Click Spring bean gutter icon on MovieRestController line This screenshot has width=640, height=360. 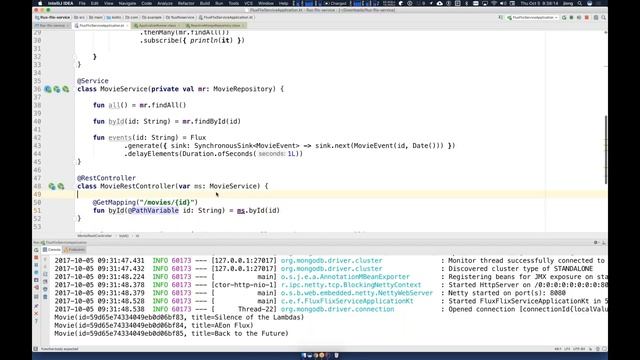click(52, 186)
